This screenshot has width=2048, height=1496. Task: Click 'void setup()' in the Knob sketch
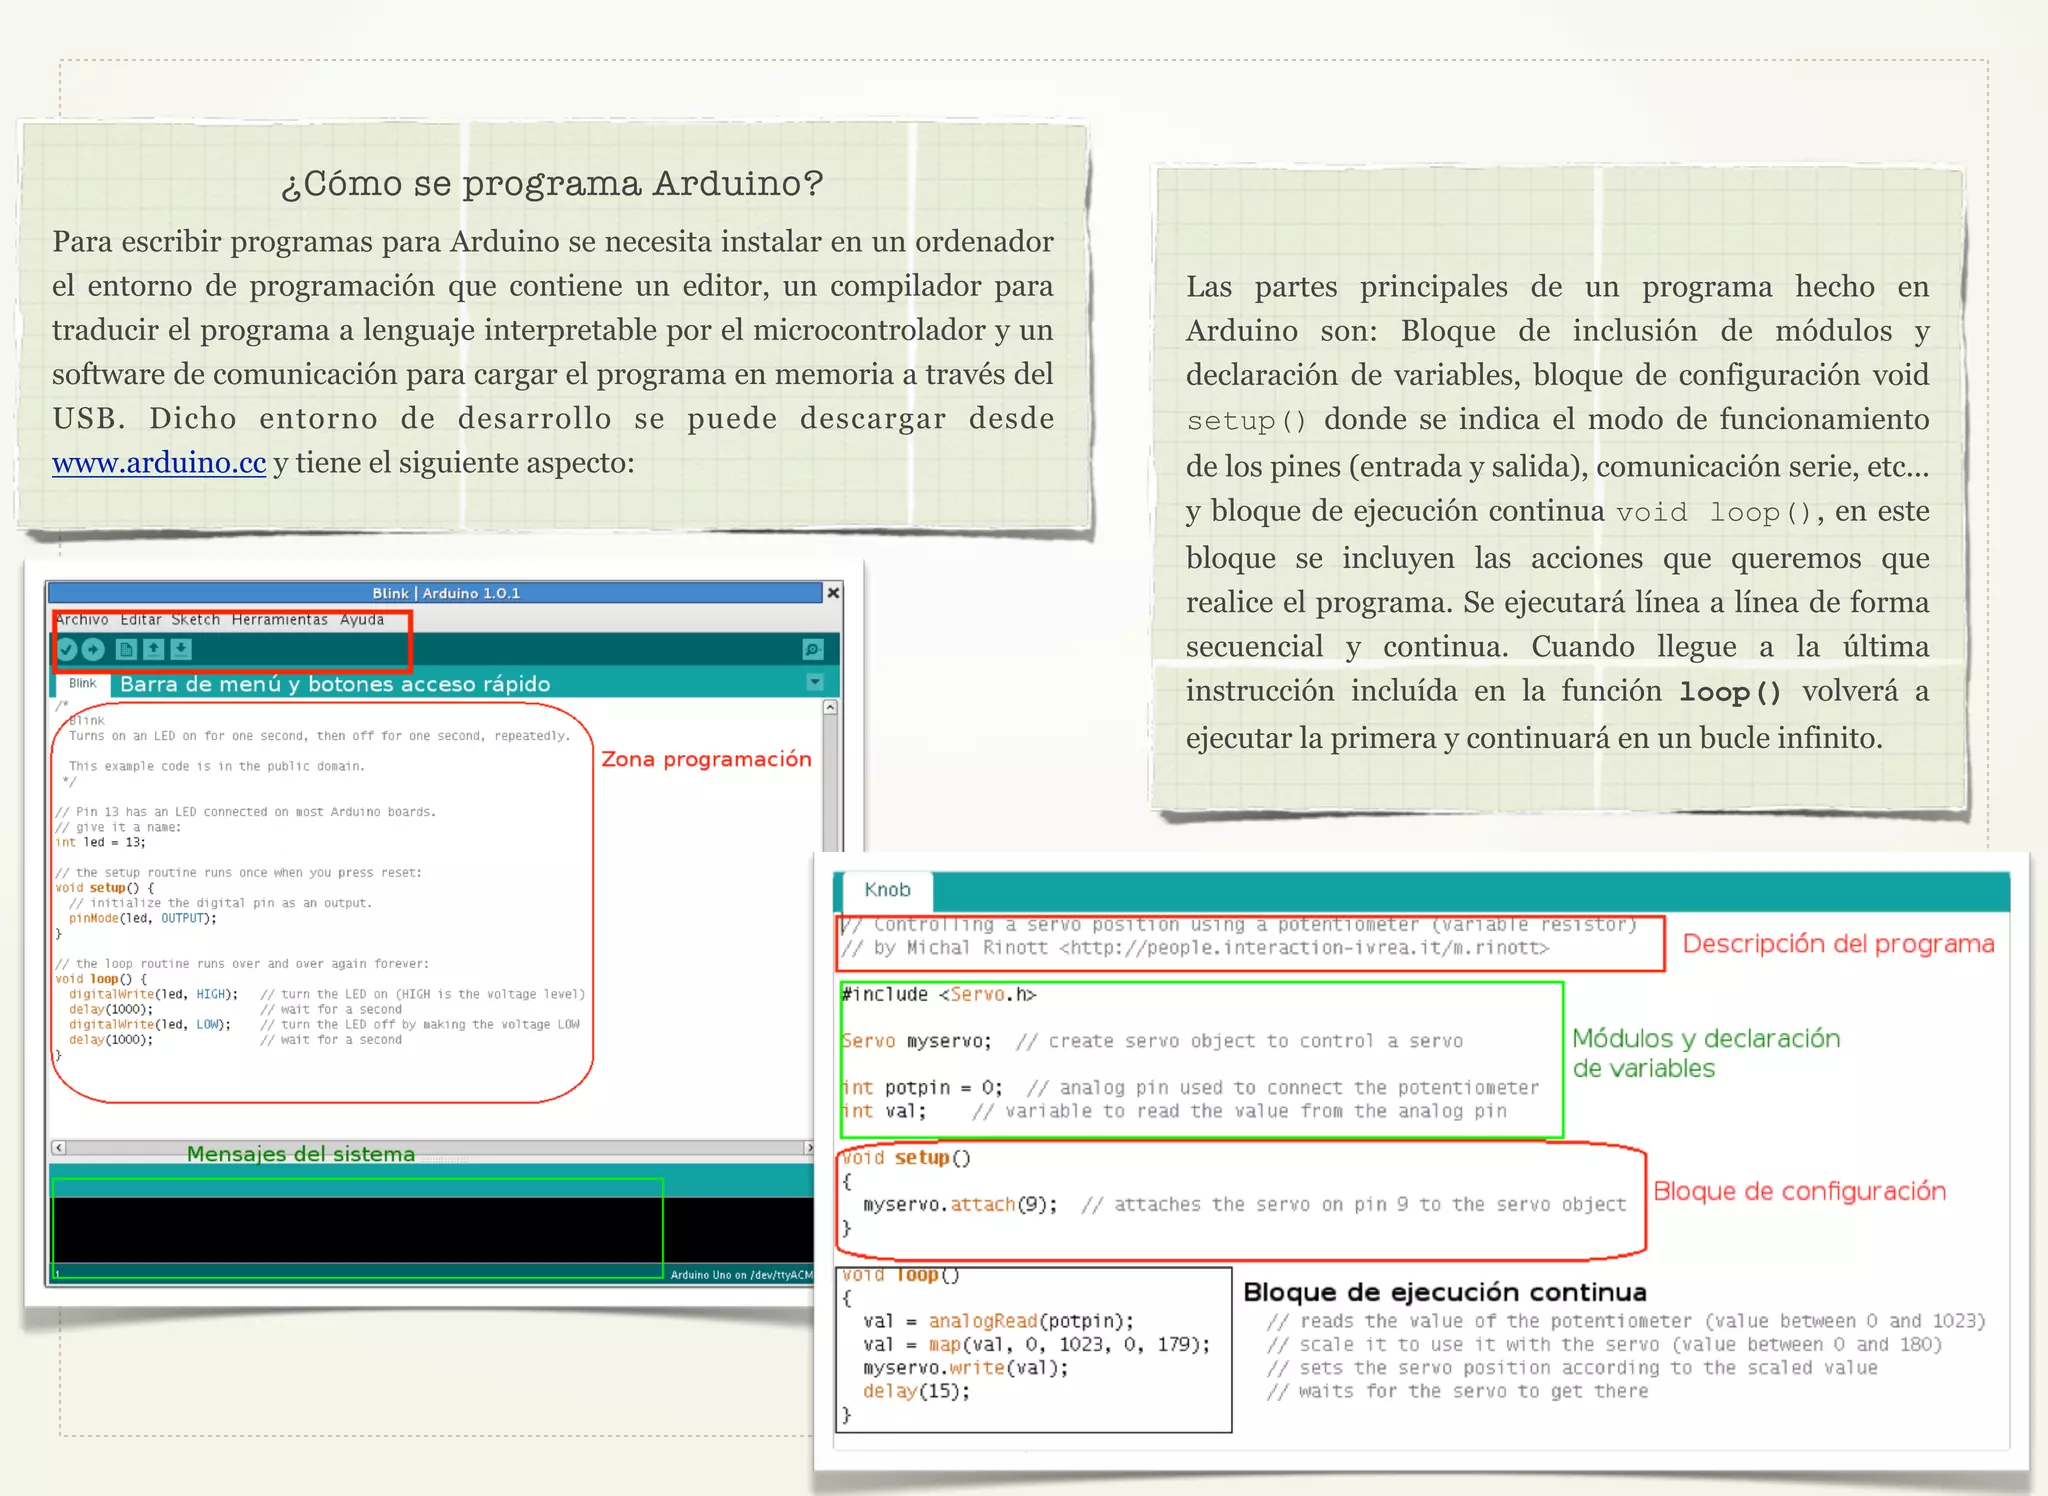point(906,1158)
